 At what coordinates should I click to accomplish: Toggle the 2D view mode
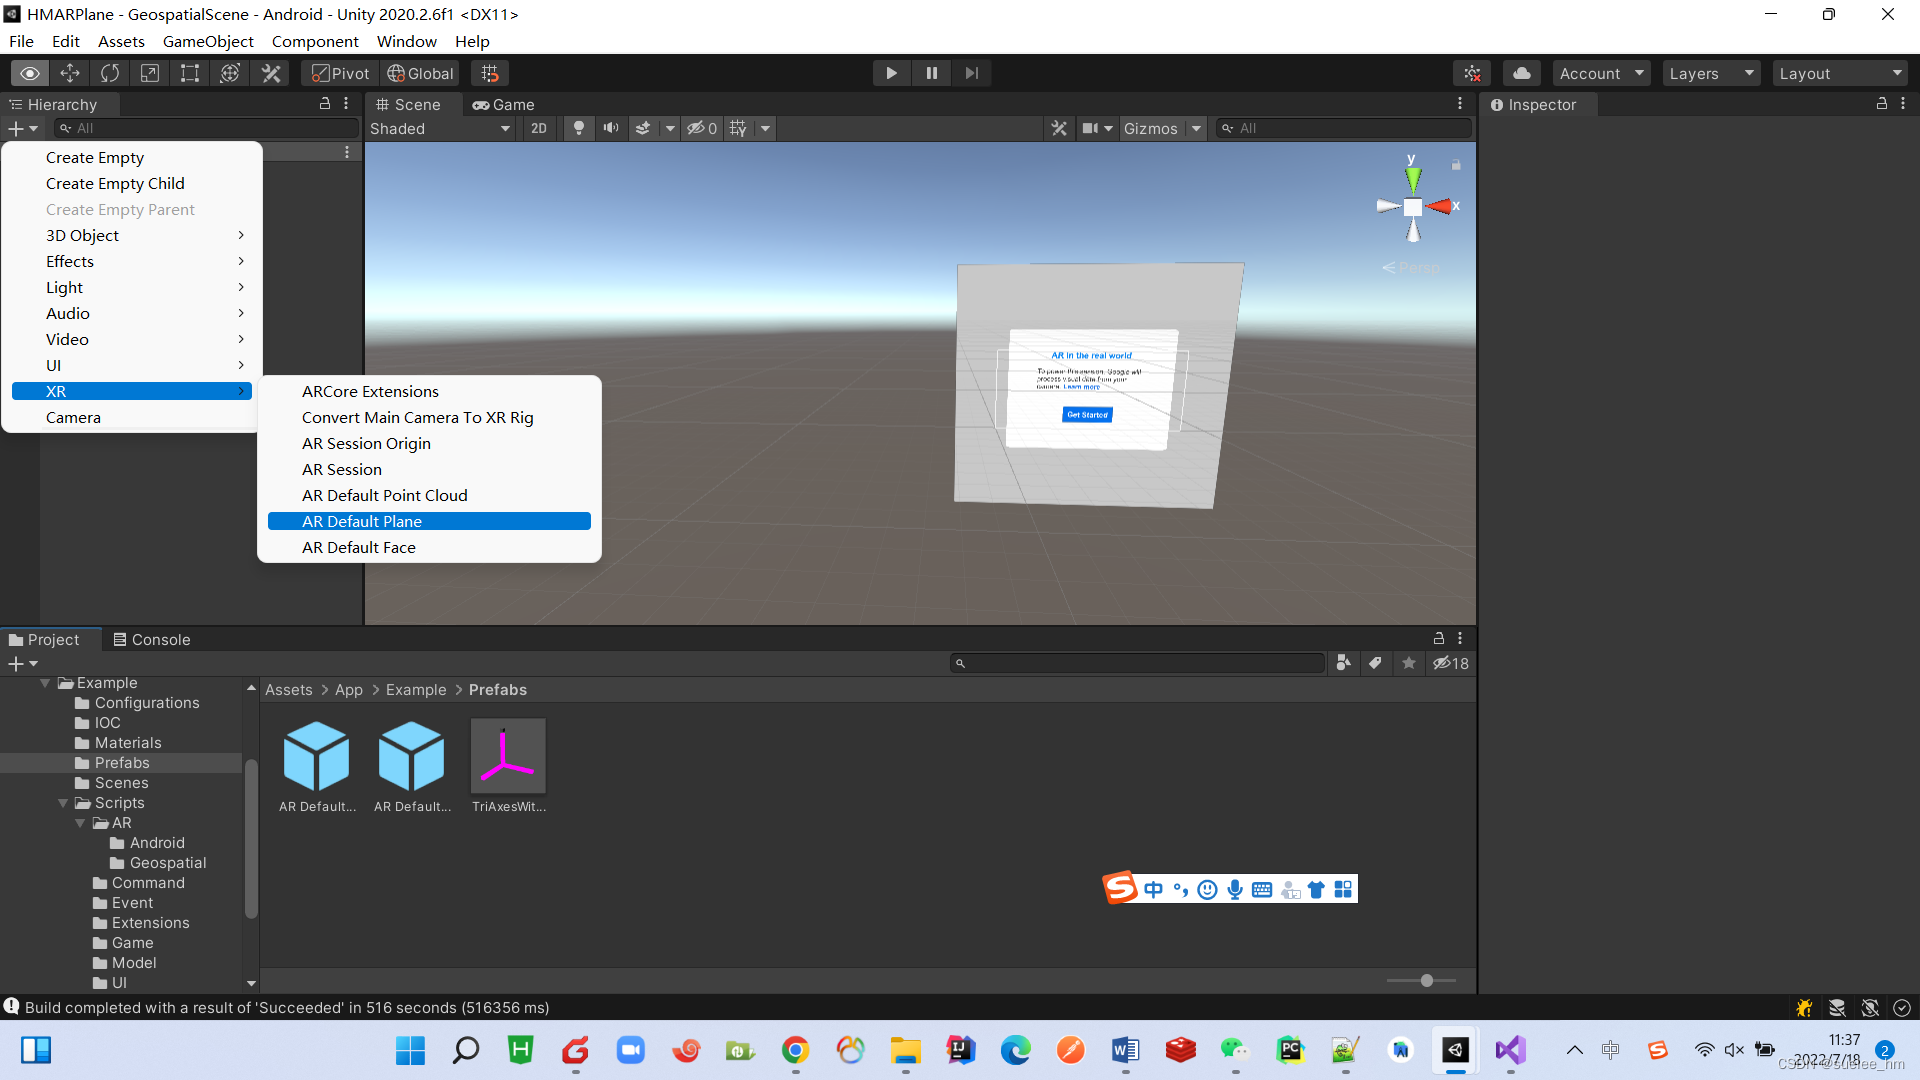tap(539, 128)
